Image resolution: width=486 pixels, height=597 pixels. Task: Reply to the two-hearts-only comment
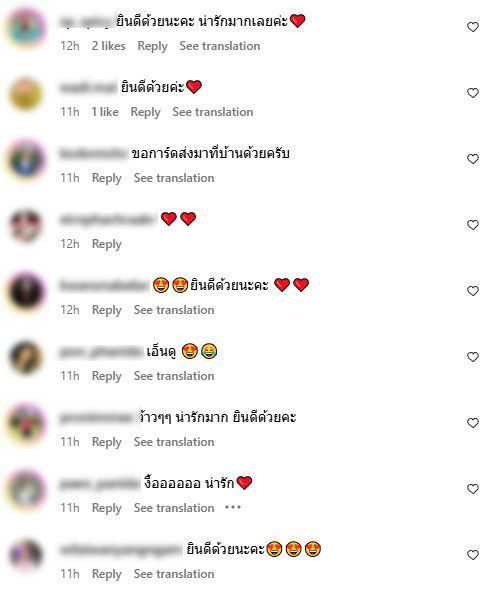tap(107, 244)
